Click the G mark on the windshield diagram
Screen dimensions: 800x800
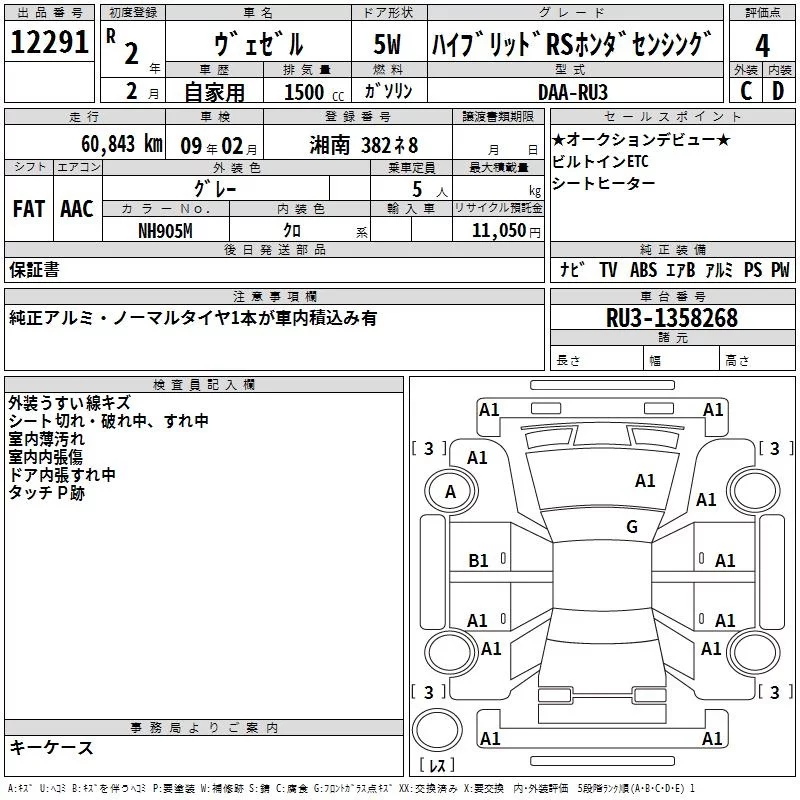[632, 527]
